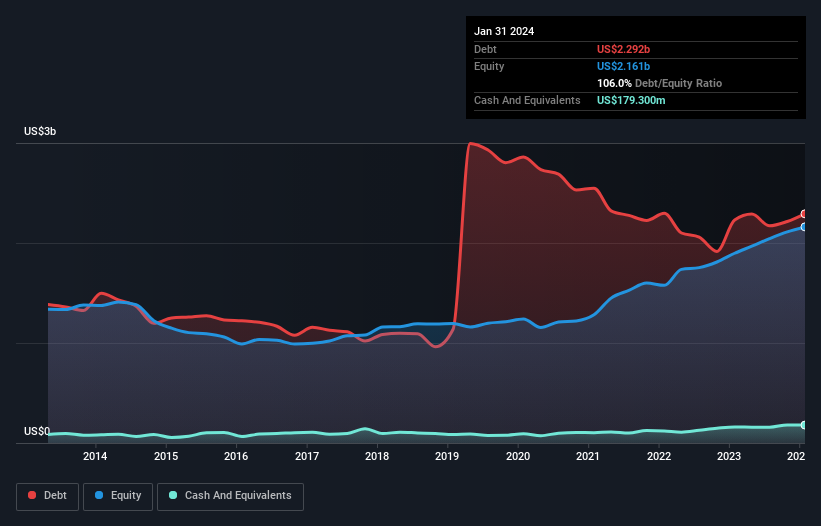Click the 2017 x-axis label
821x526 pixels.
pyautogui.click(x=307, y=456)
